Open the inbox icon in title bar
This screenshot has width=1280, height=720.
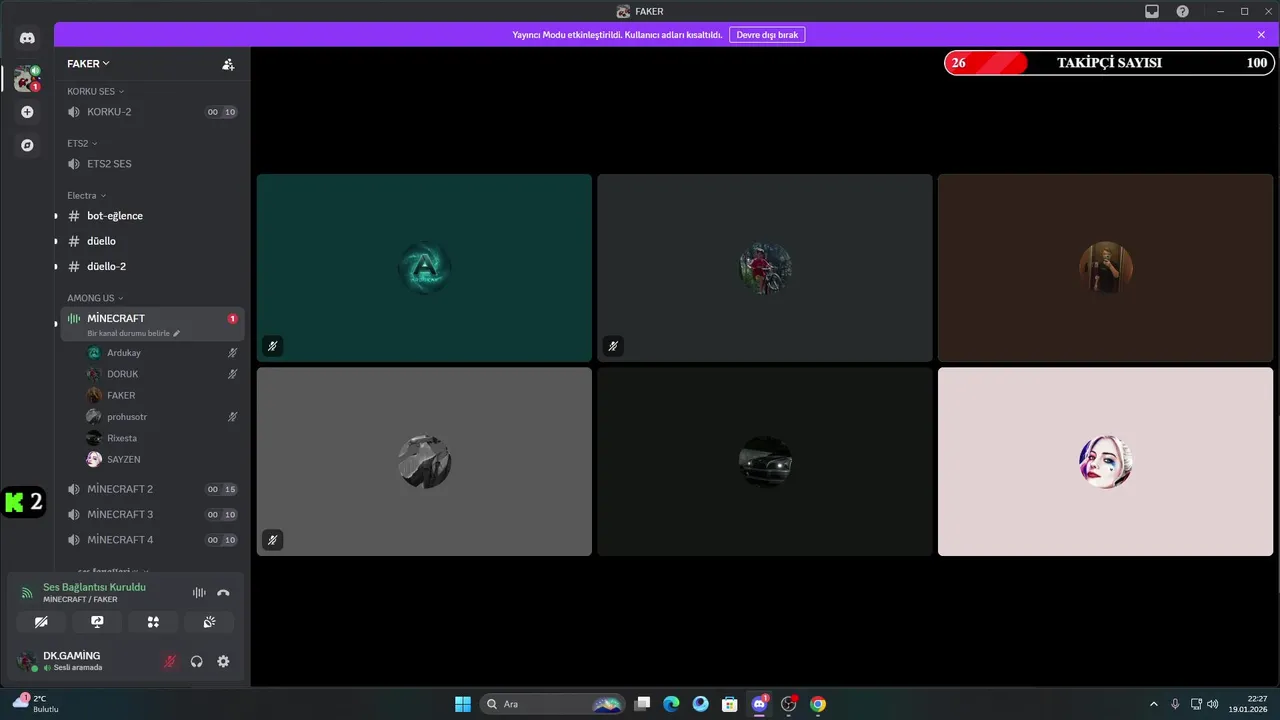[x=1152, y=11]
